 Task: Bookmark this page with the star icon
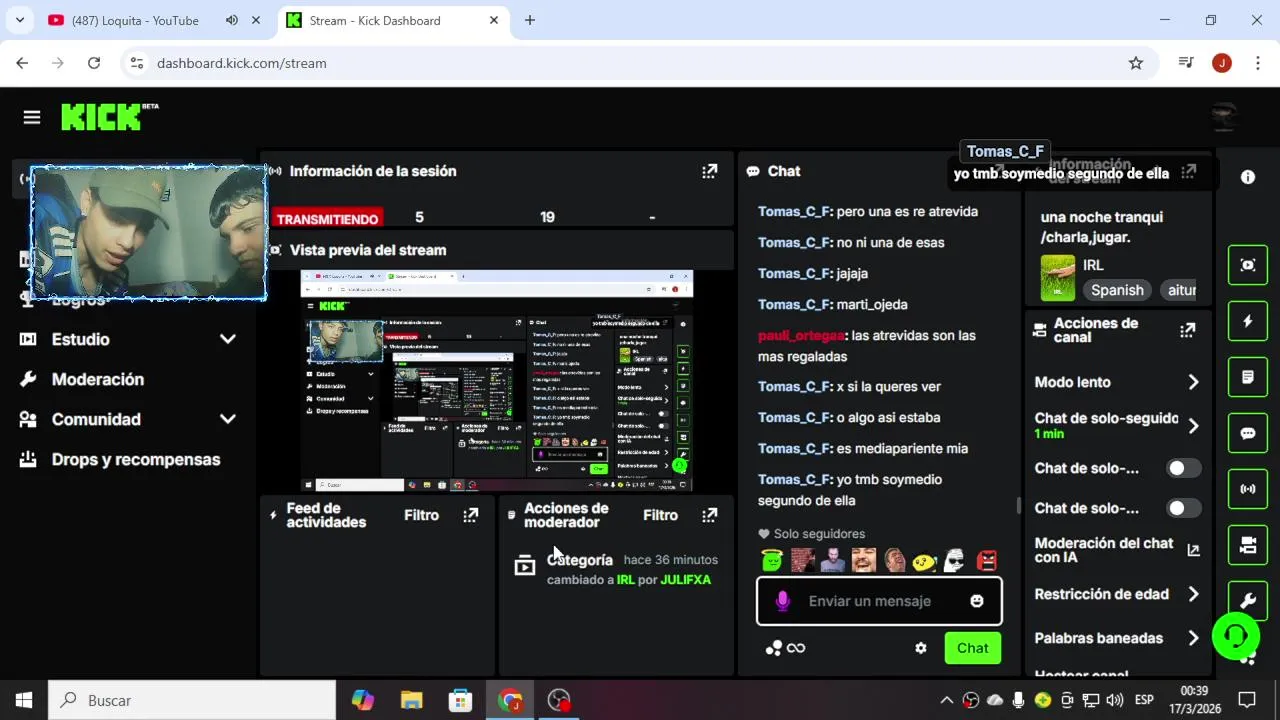tap(1136, 63)
